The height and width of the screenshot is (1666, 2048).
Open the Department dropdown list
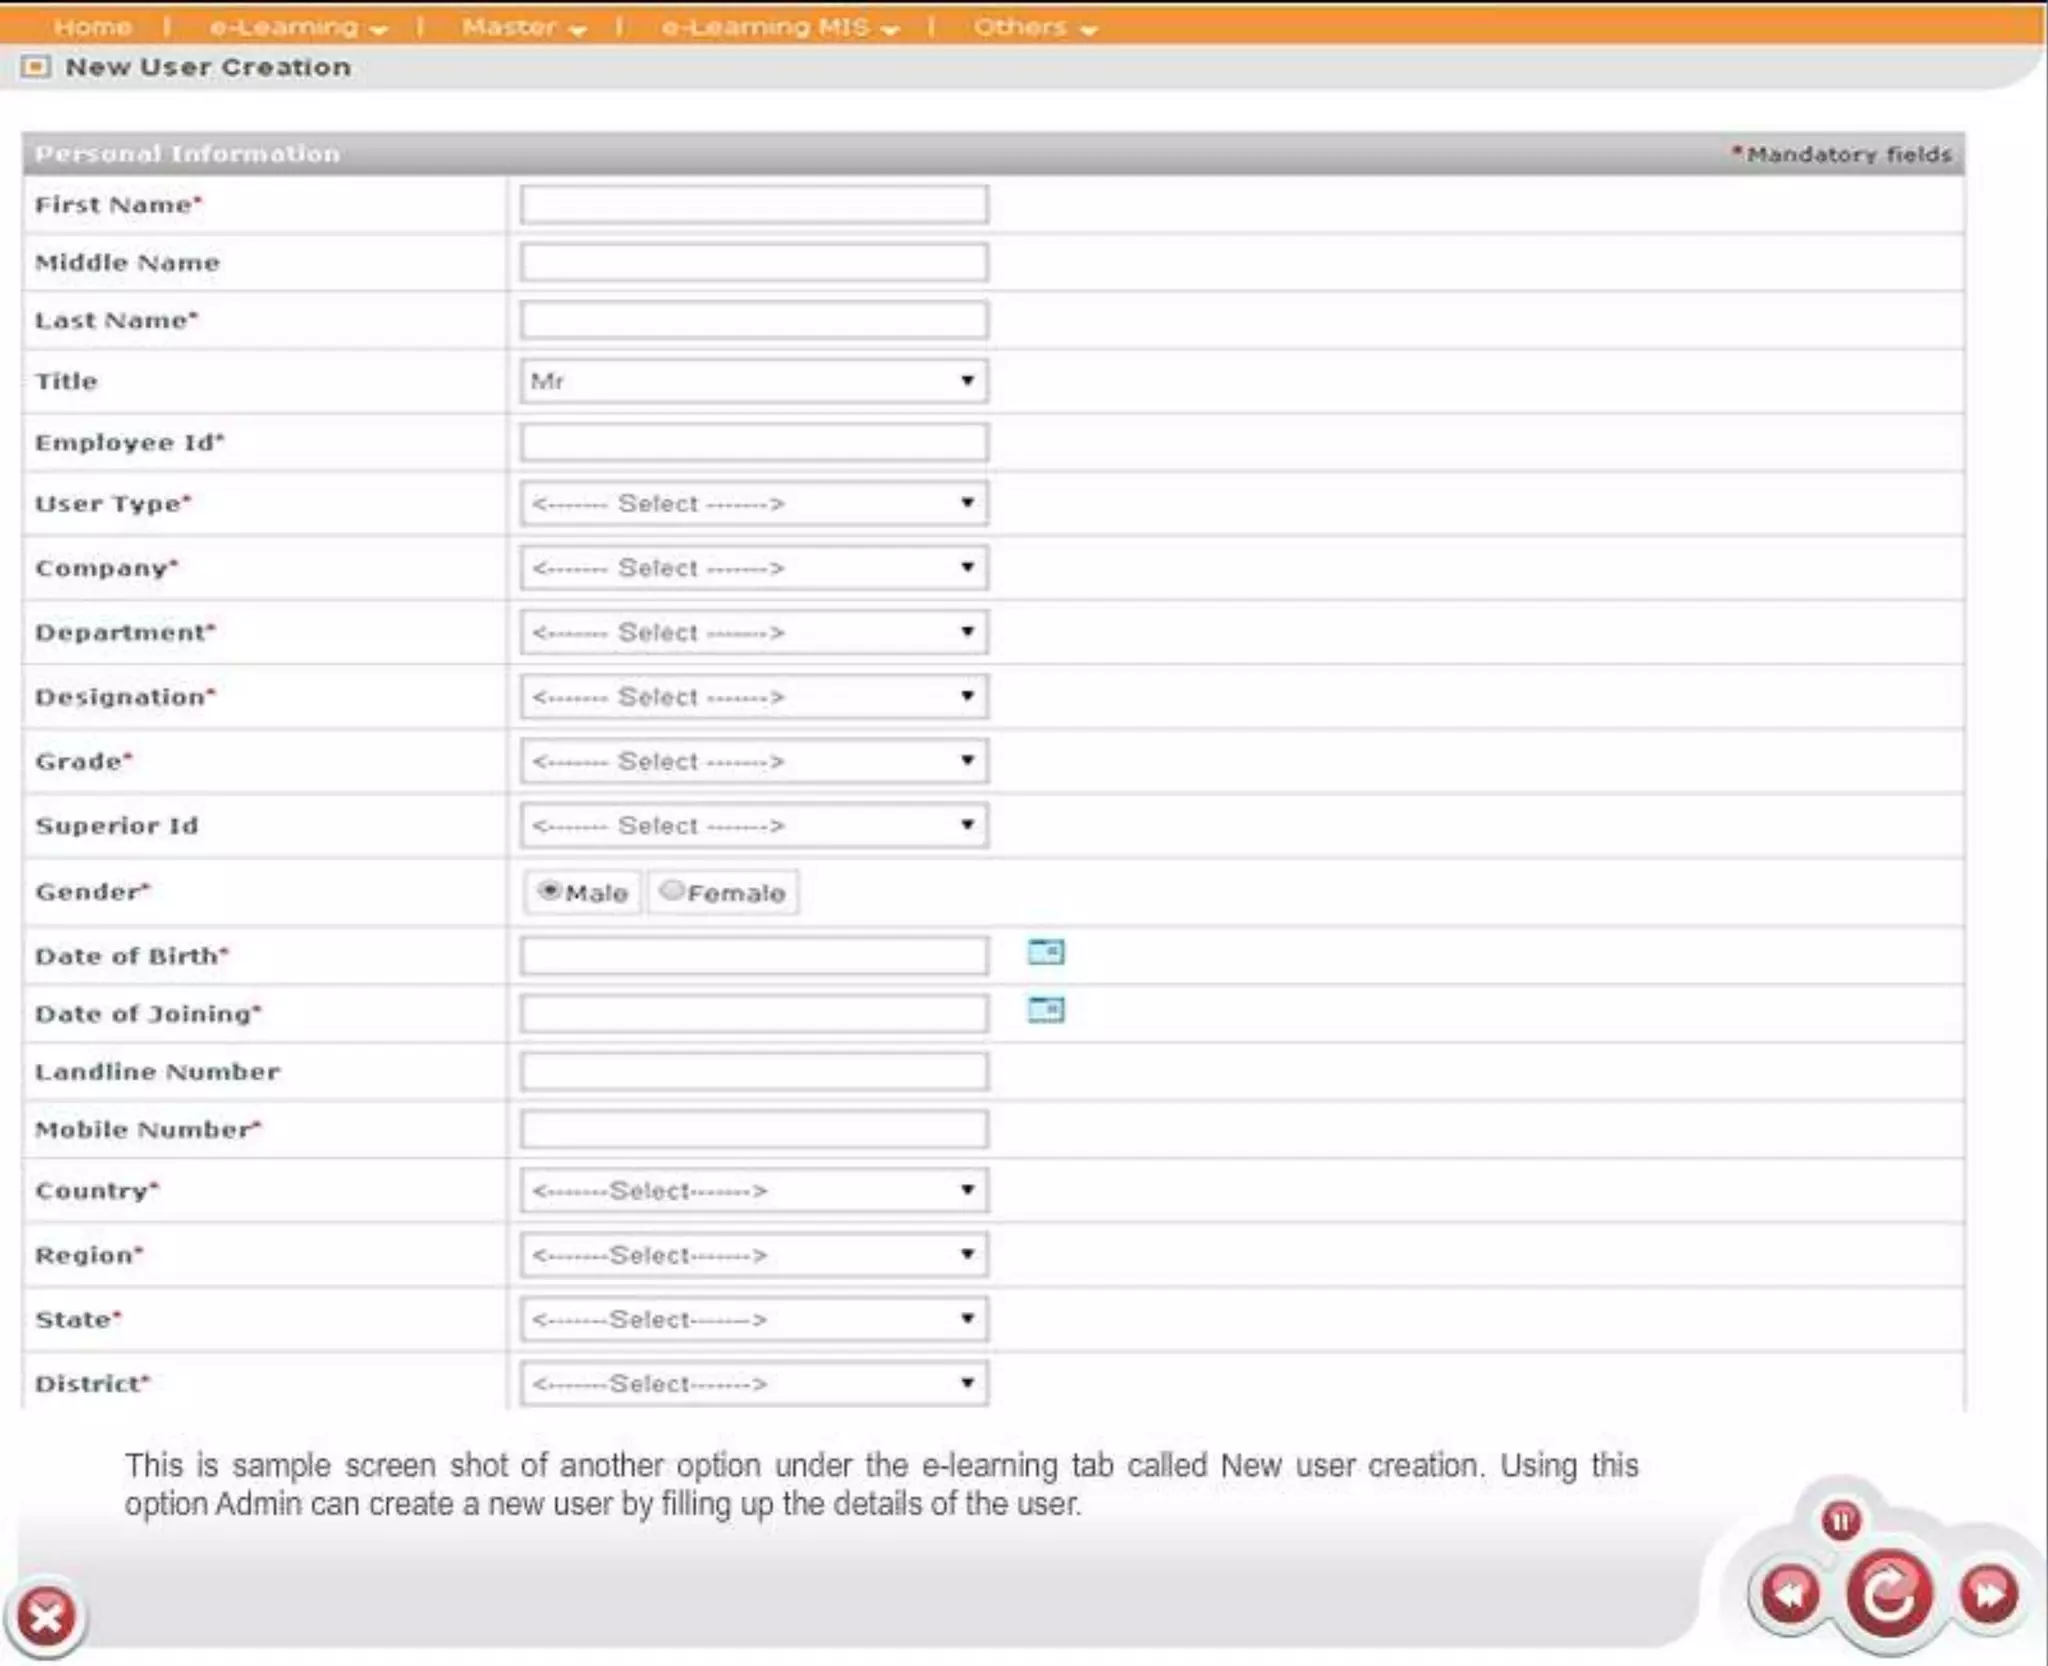pyautogui.click(x=754, y=632)
